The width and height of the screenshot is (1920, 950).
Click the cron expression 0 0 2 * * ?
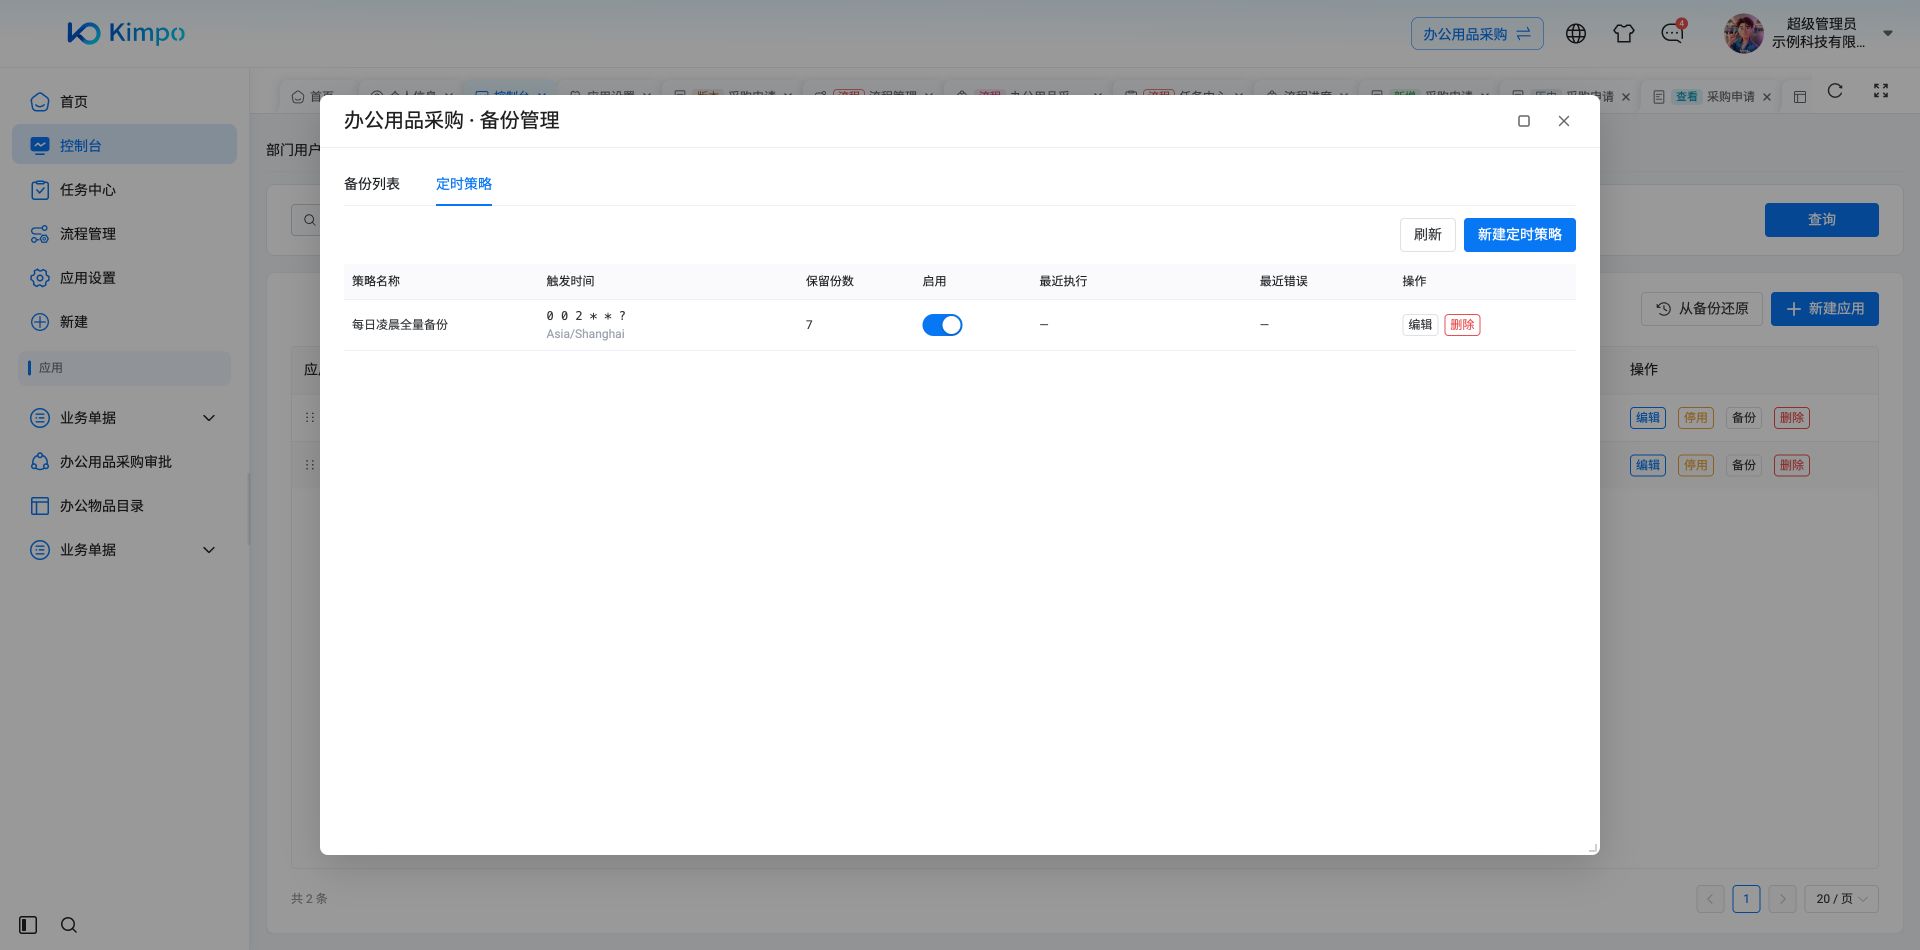[x=586, y=316]
